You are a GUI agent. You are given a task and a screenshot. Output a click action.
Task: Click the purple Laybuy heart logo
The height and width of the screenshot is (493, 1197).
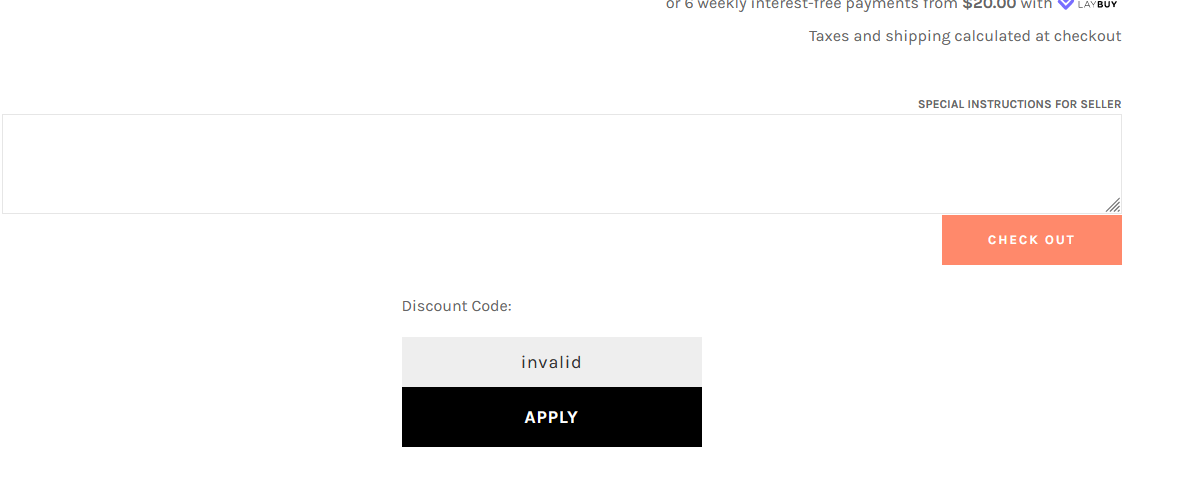(x=1065, y=4)
